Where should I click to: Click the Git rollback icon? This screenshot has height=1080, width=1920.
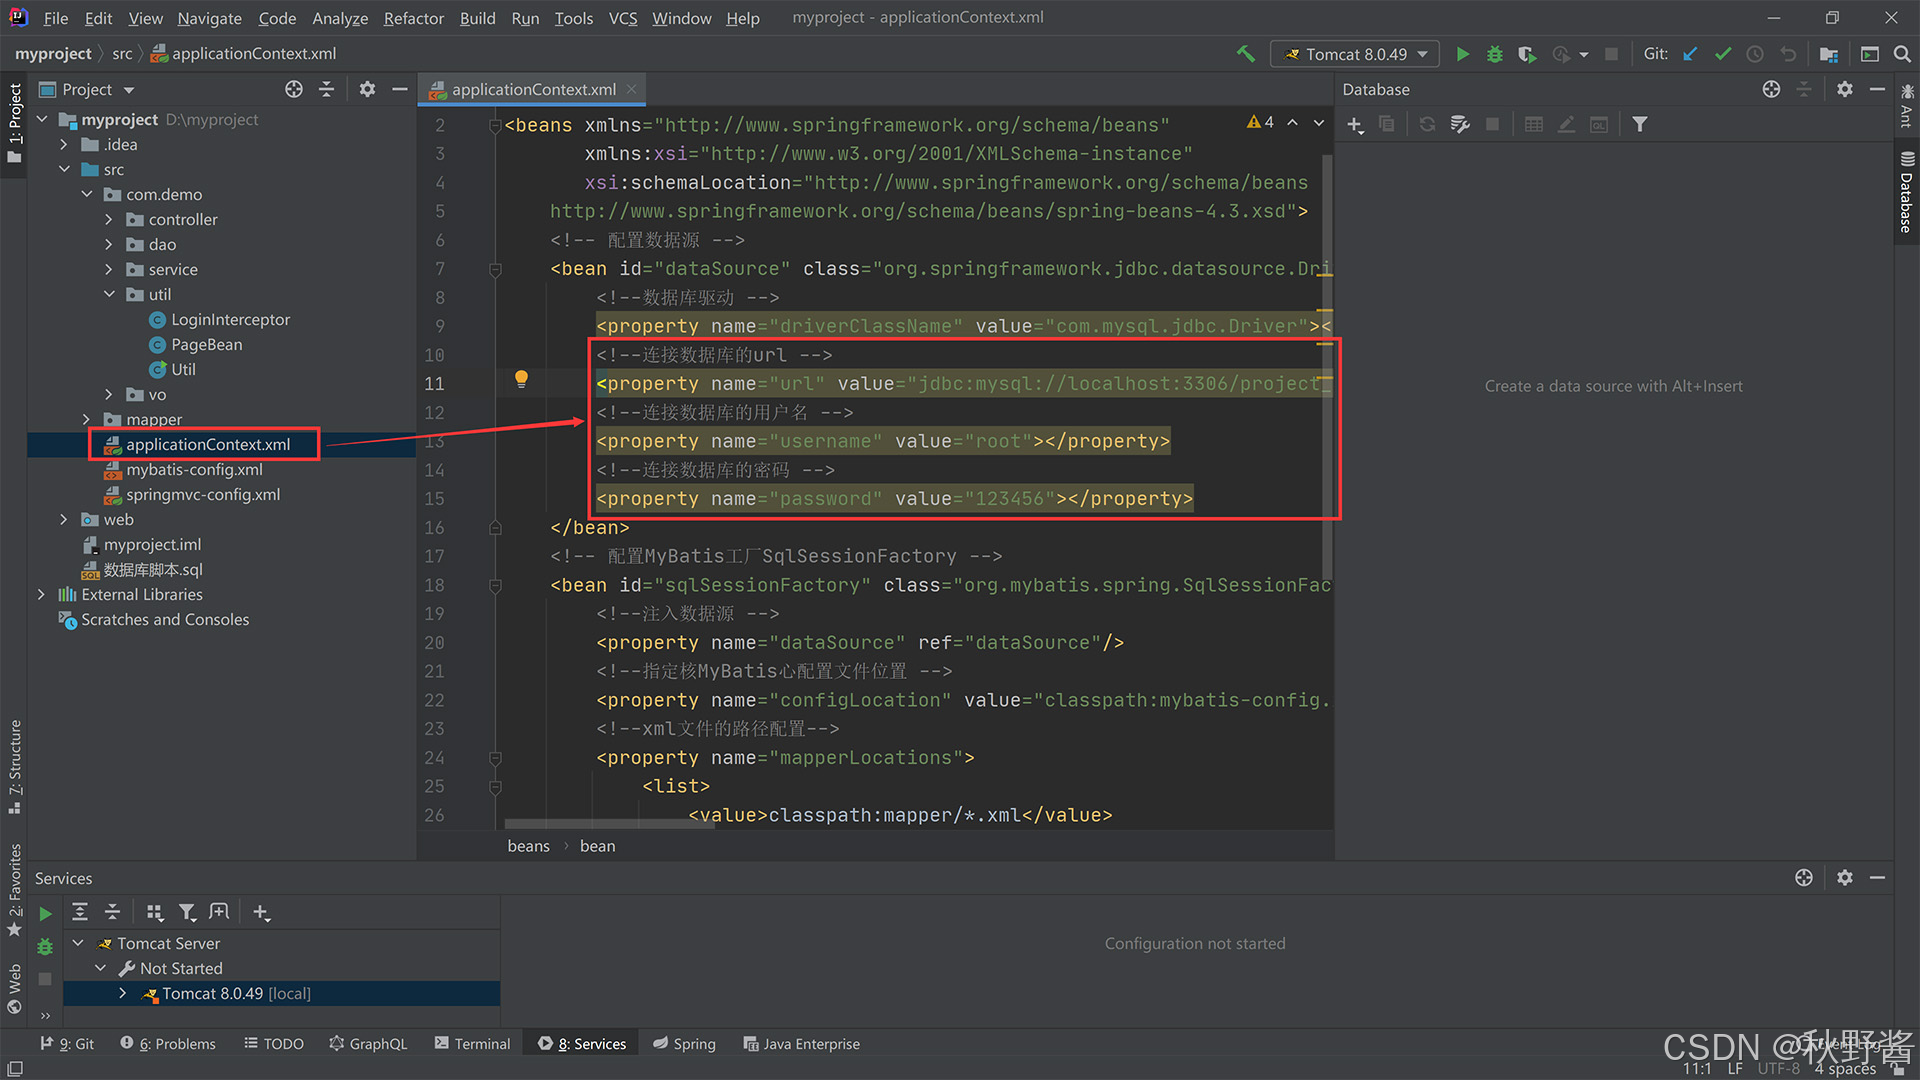point(1788,54)
